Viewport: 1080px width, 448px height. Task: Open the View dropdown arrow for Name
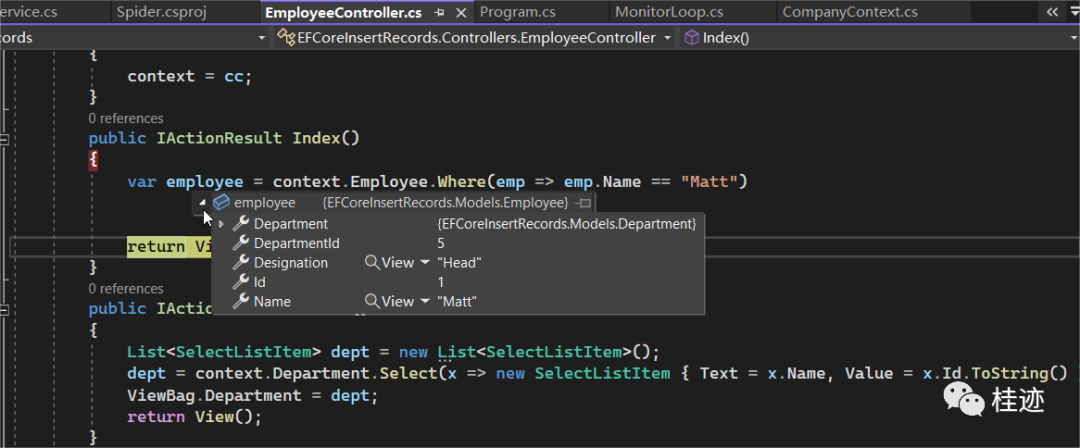pyautogui.click(x=424, y=301)
